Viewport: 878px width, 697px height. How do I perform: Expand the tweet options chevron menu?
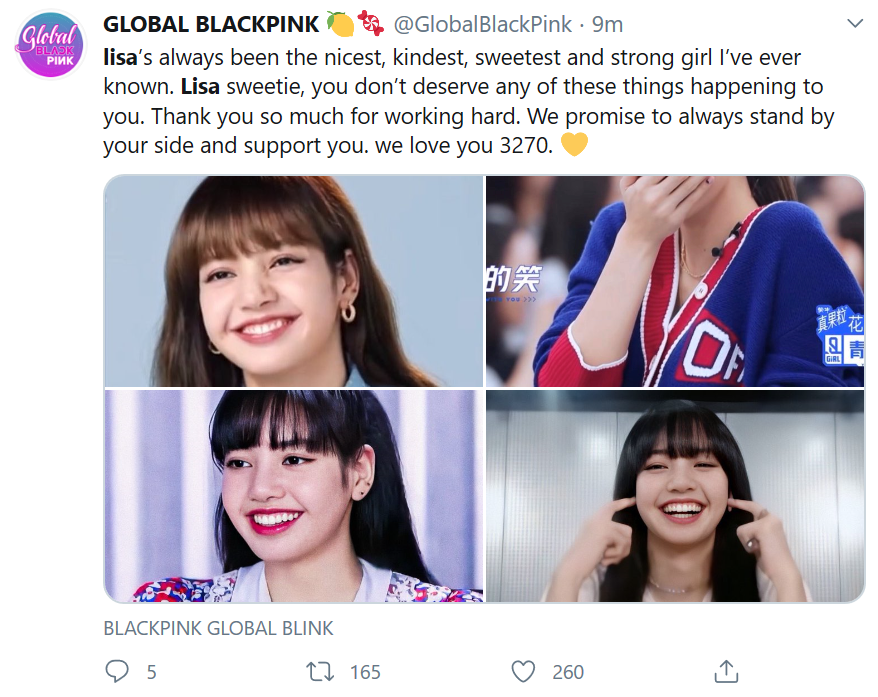coord(854,24)
